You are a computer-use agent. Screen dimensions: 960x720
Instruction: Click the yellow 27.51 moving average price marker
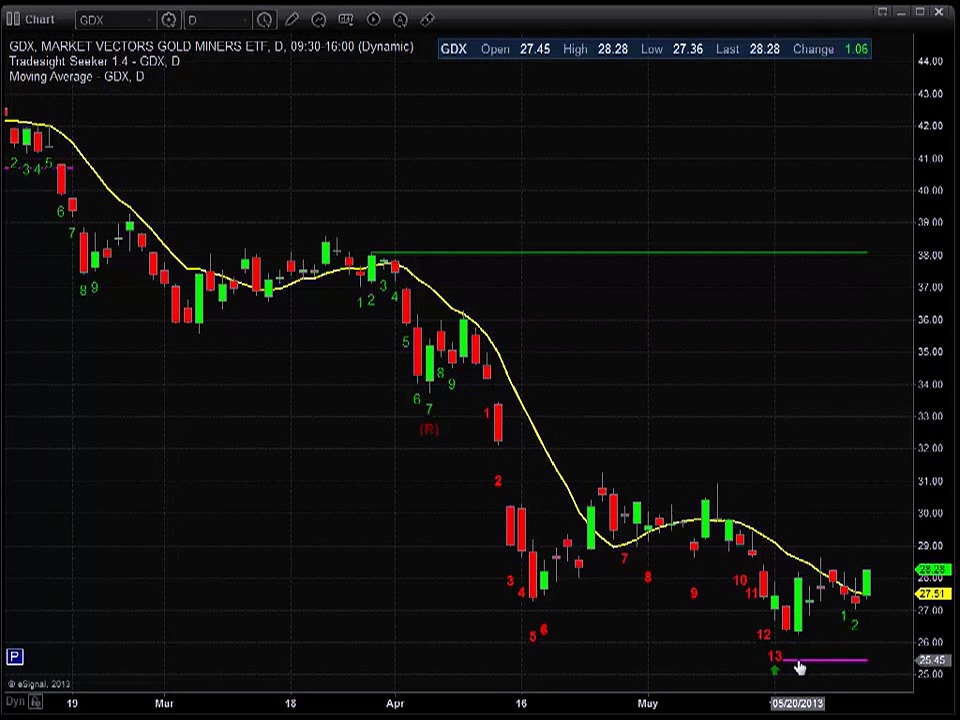931,594
